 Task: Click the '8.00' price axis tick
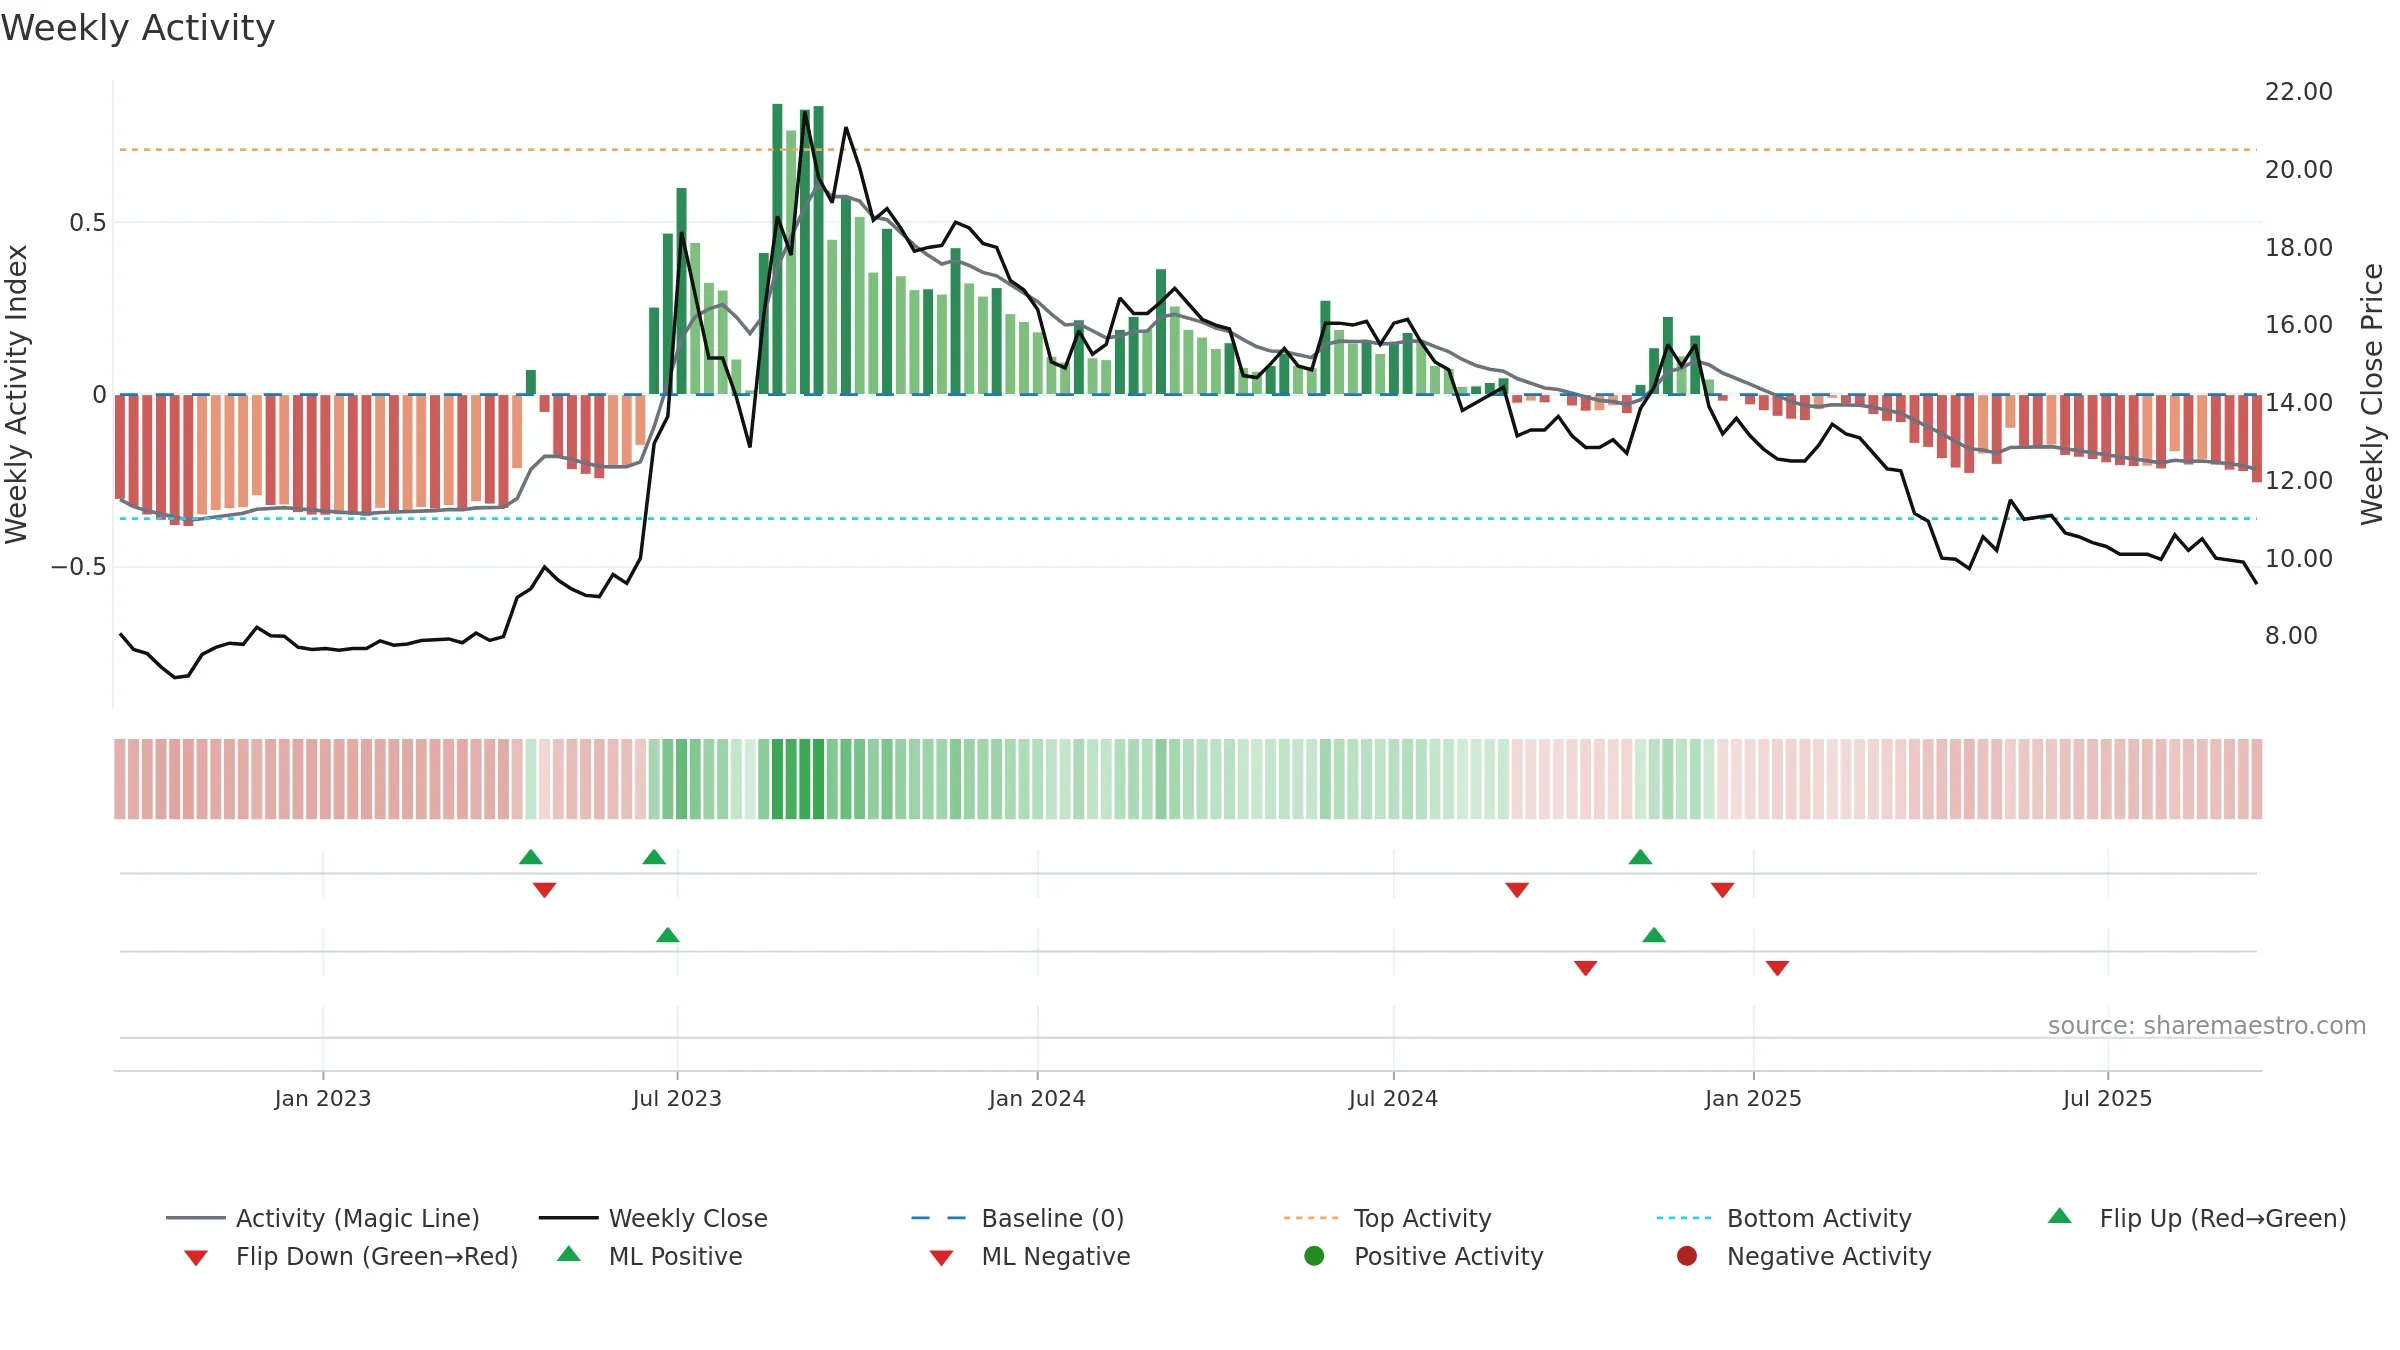pyautogui.click(x=2292, y=636)
